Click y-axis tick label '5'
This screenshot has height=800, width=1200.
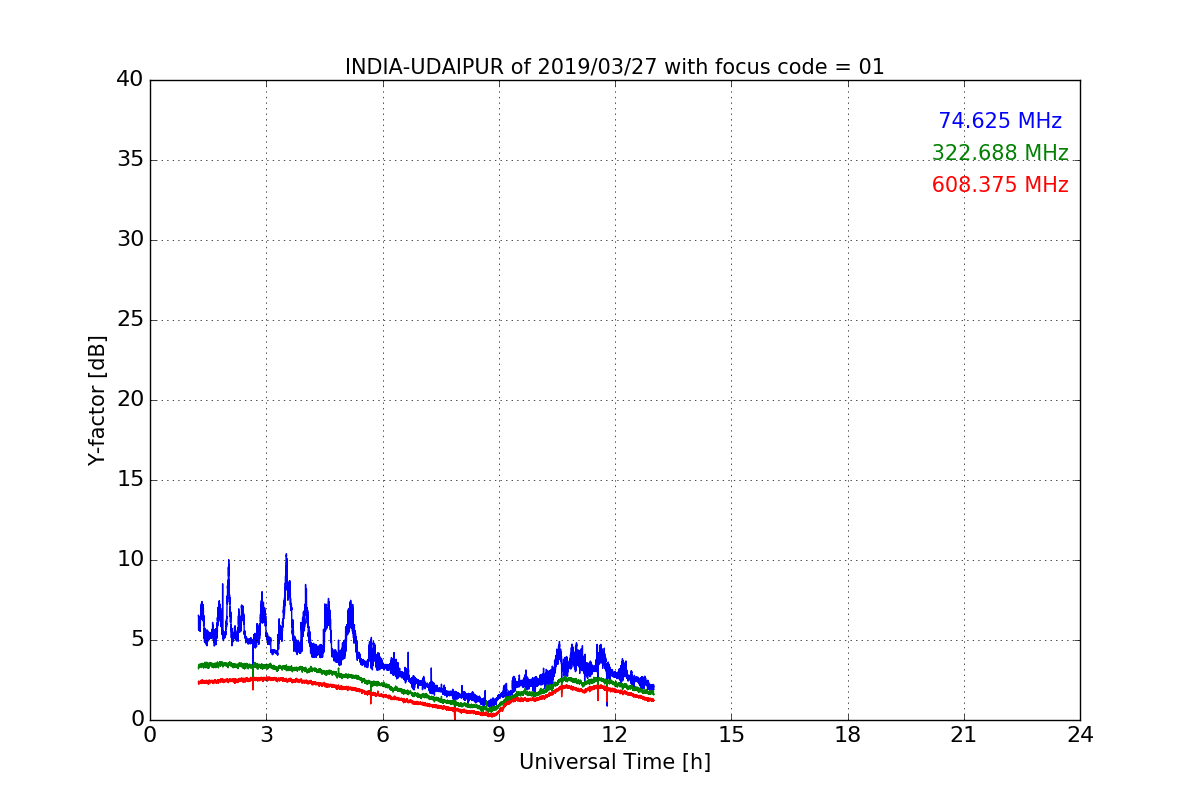136,640
